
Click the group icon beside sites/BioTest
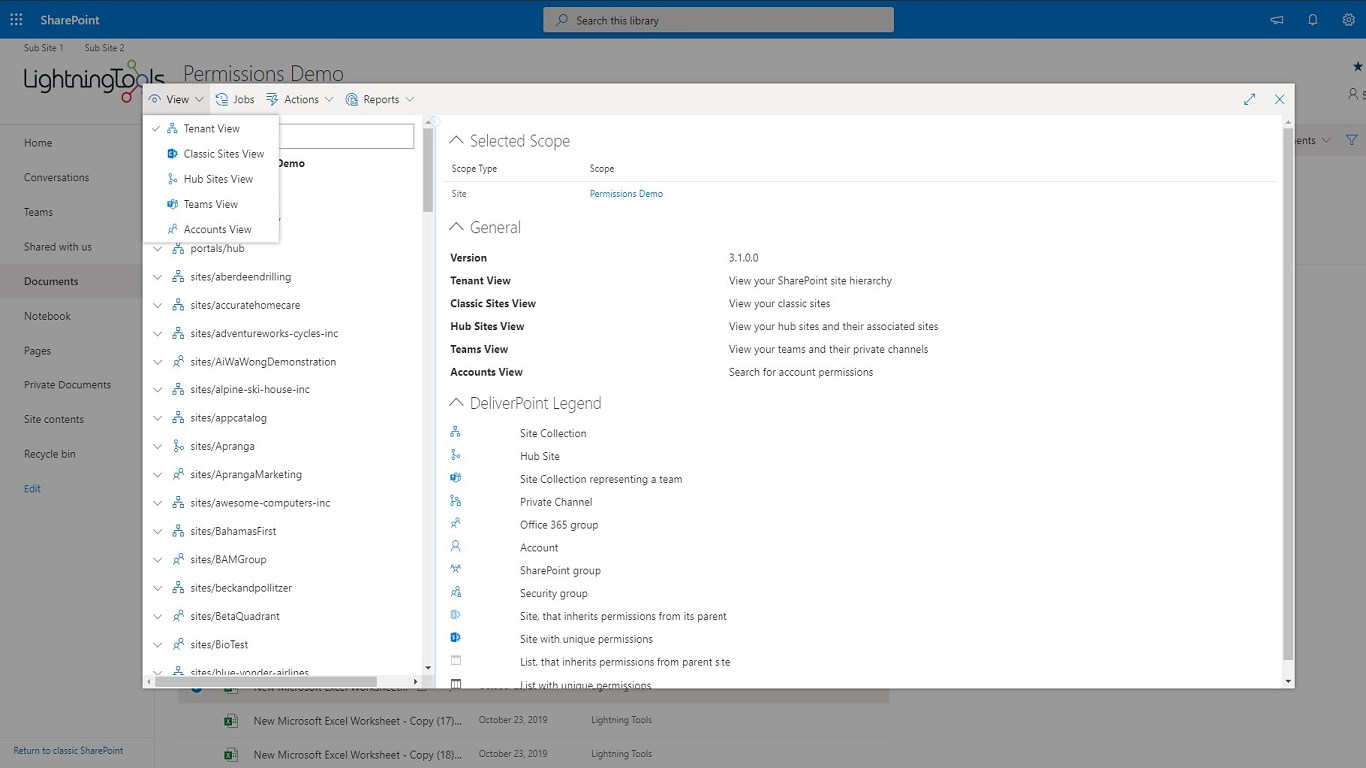pos(178,644)
